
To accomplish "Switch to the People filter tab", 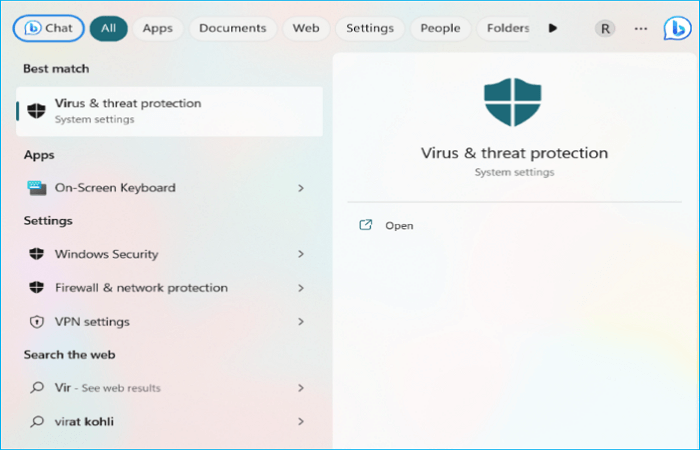I will point(440,28).
